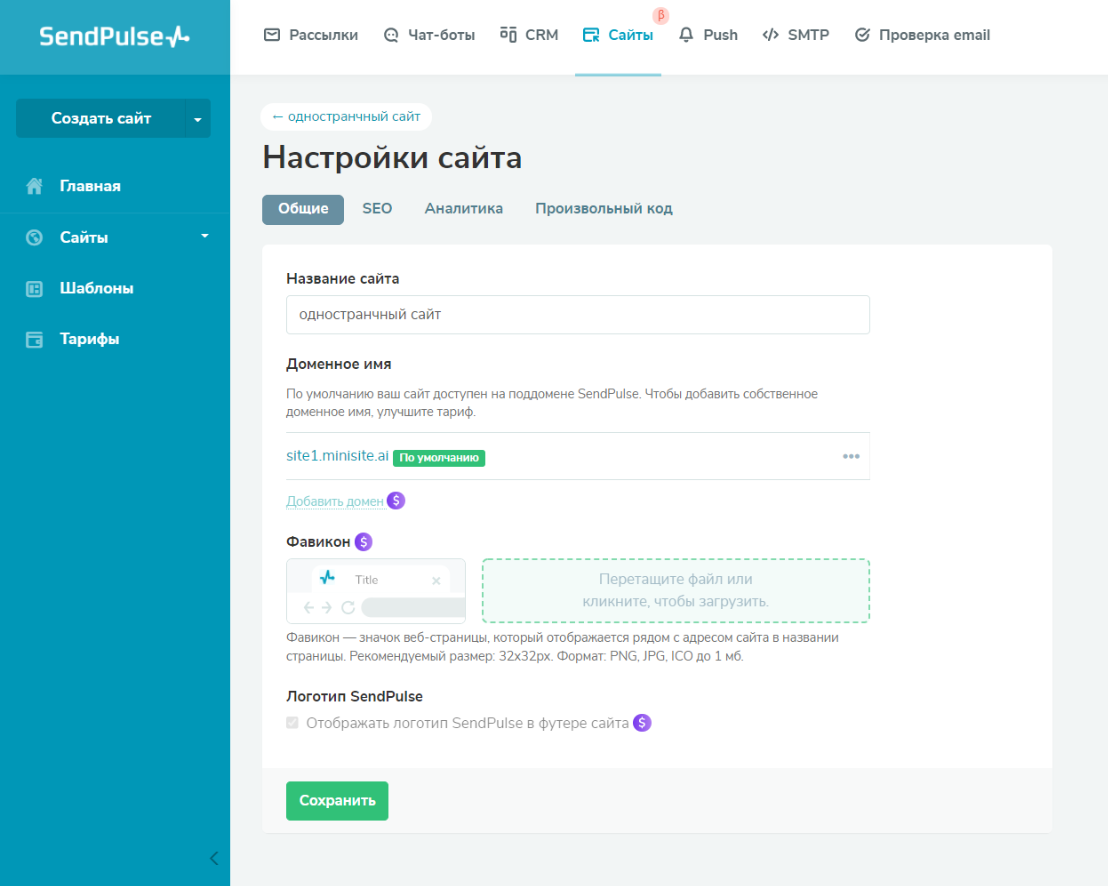Open the site1.minisite.ai domain link
This screenshot has width=1108, height=886.
coord(337,456)
